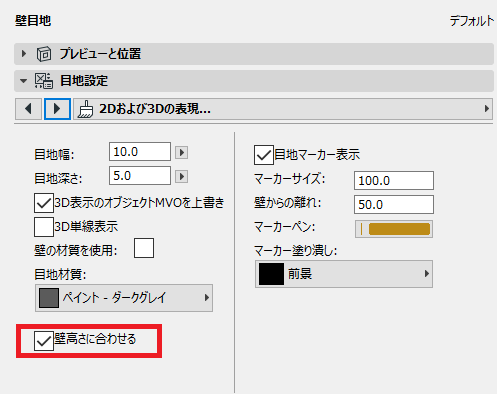Click the arrow button beside 目地幅 field
497x394 pixels.
click(x=182, y=152)
